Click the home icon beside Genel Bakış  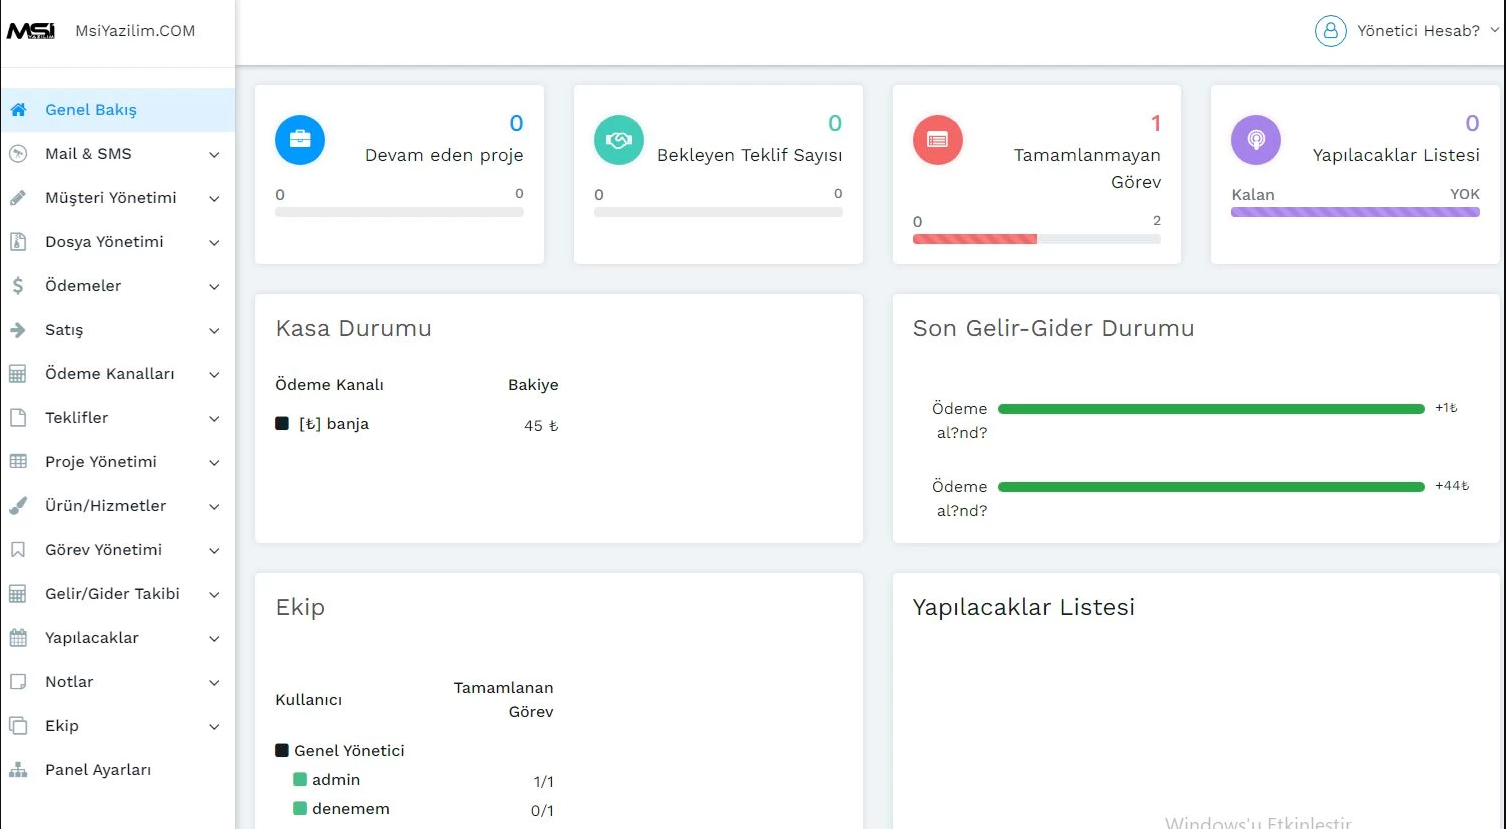click(x=18, y=110)
